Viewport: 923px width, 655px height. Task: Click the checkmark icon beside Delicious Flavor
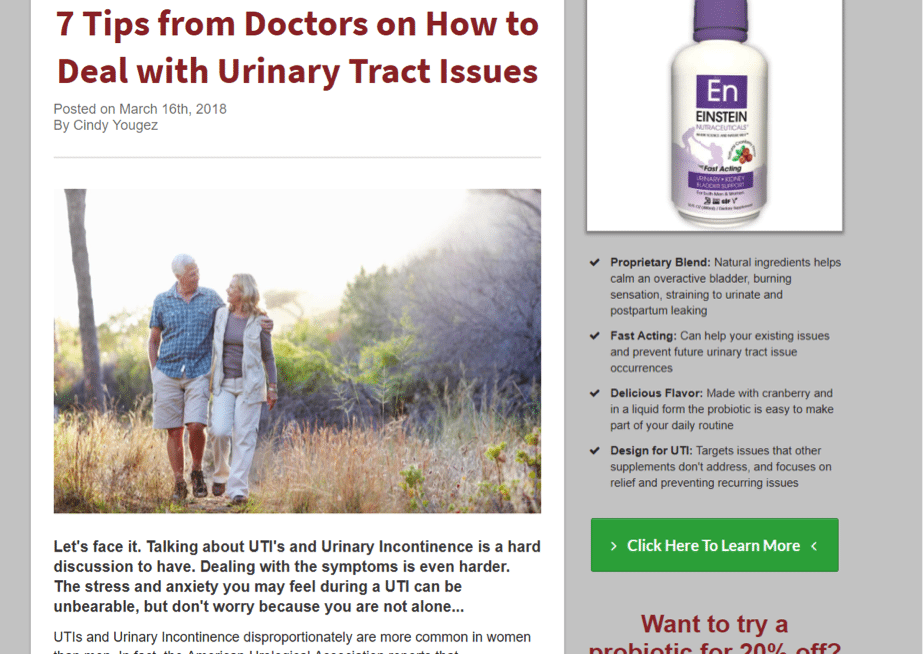click(595, 393)
